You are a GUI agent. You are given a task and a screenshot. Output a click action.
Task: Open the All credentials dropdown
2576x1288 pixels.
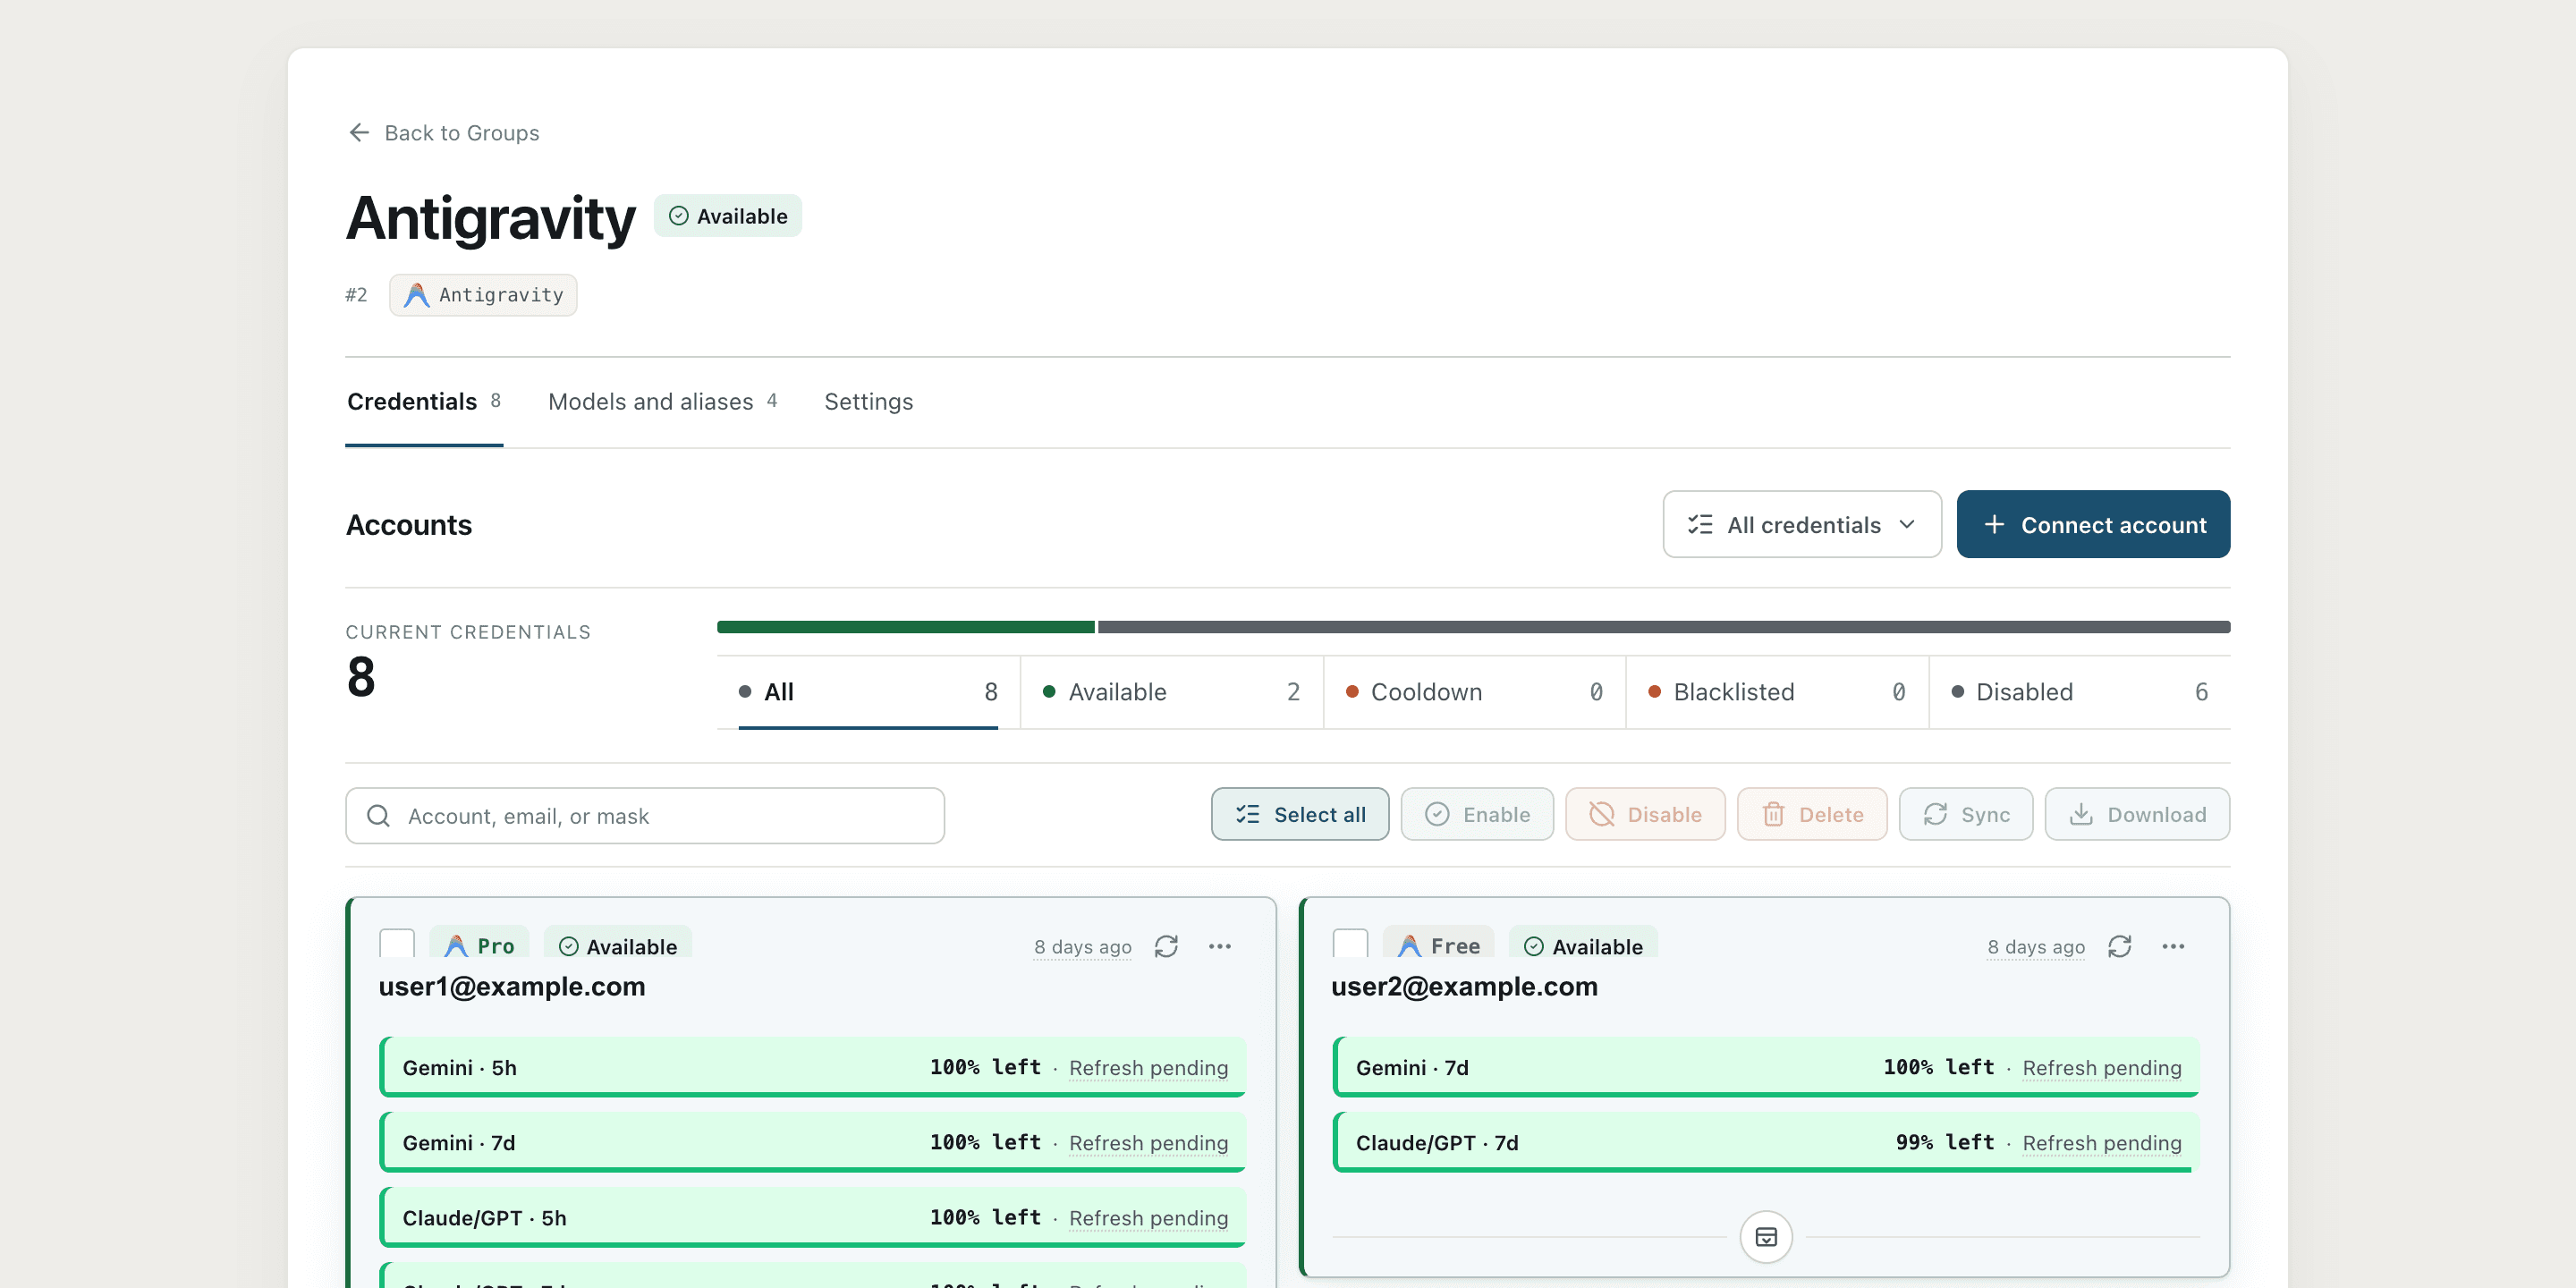(x=1802, y=524)
